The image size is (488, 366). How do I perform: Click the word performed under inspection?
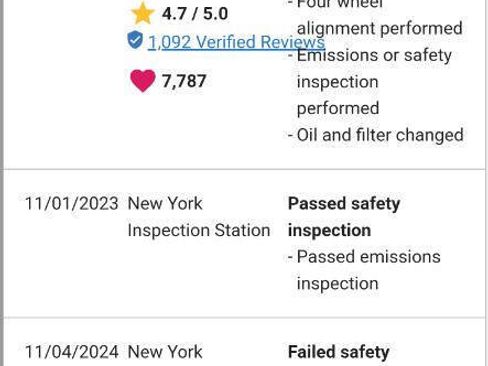pyautogui.click(x=338, y=108)
